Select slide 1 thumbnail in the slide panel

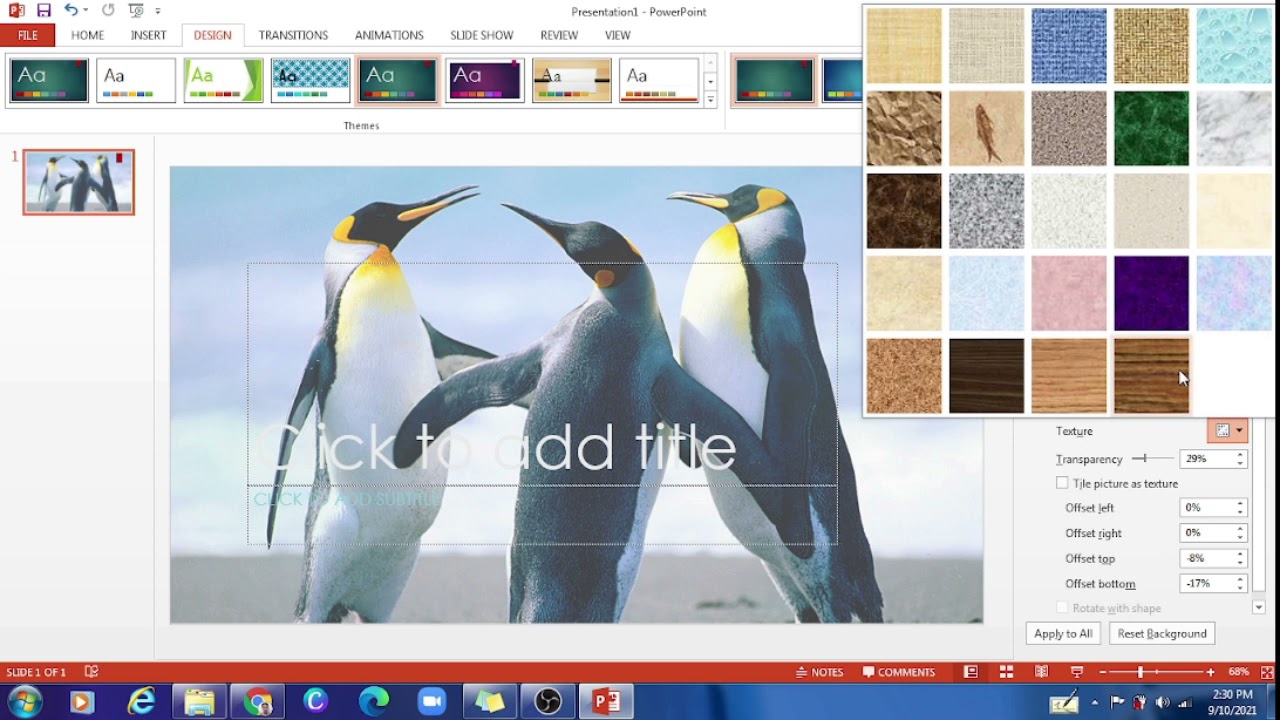[x=78, y=182]
